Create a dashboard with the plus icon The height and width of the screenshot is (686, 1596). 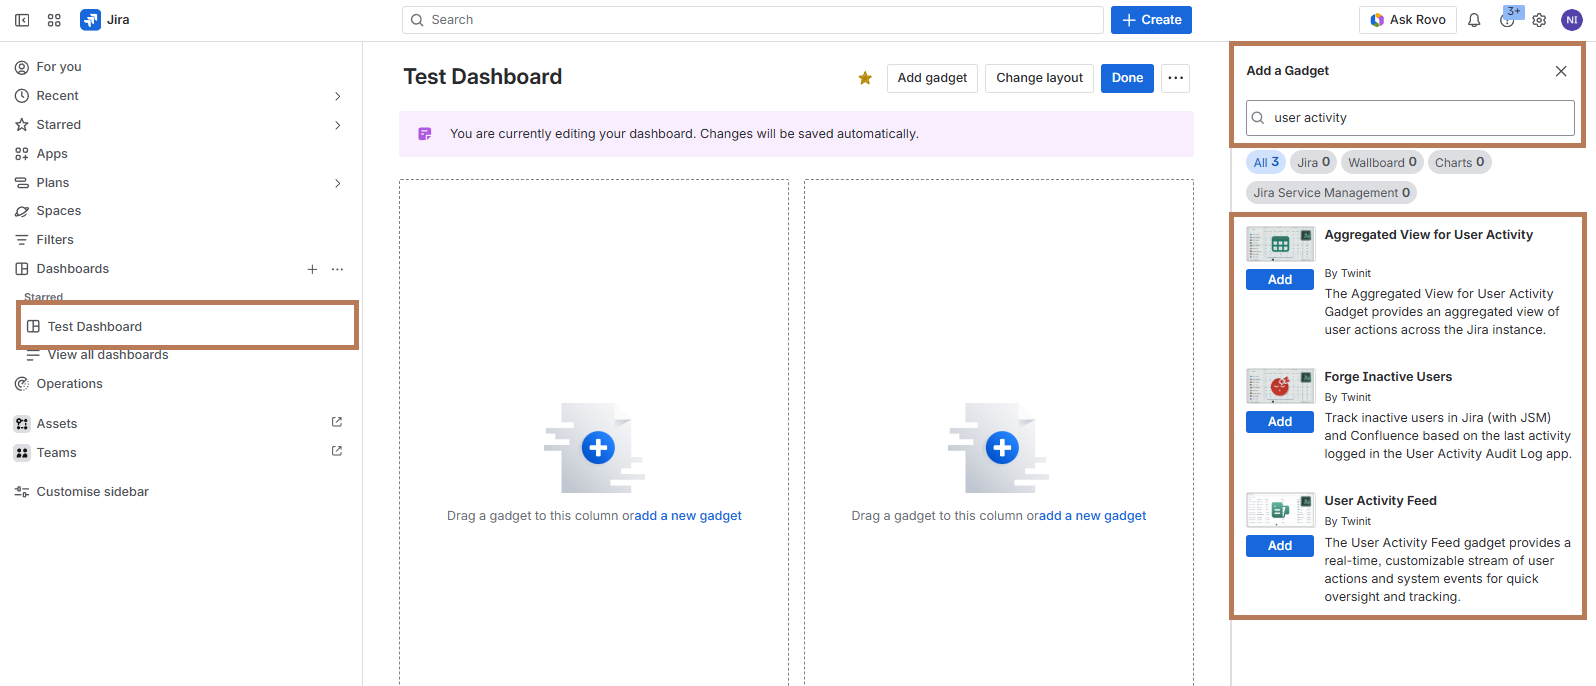pyautogui.click(x=312, y=269)
